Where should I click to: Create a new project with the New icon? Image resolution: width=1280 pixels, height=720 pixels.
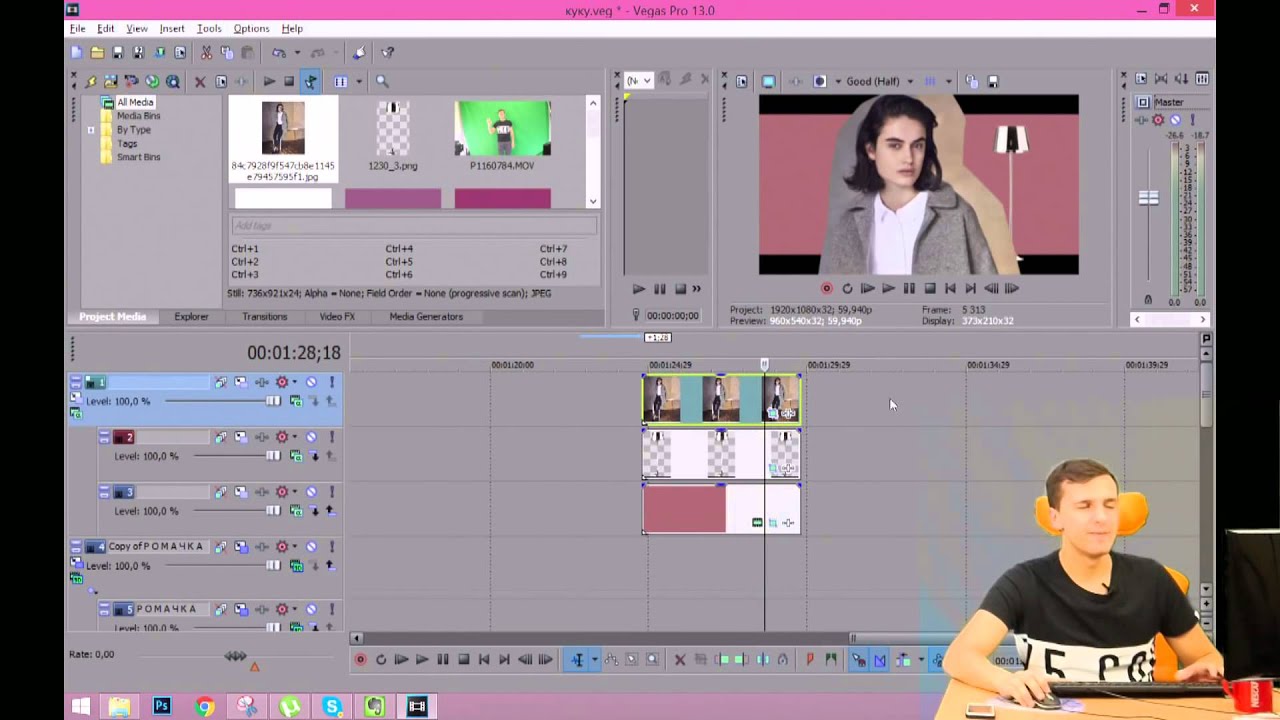77,52
